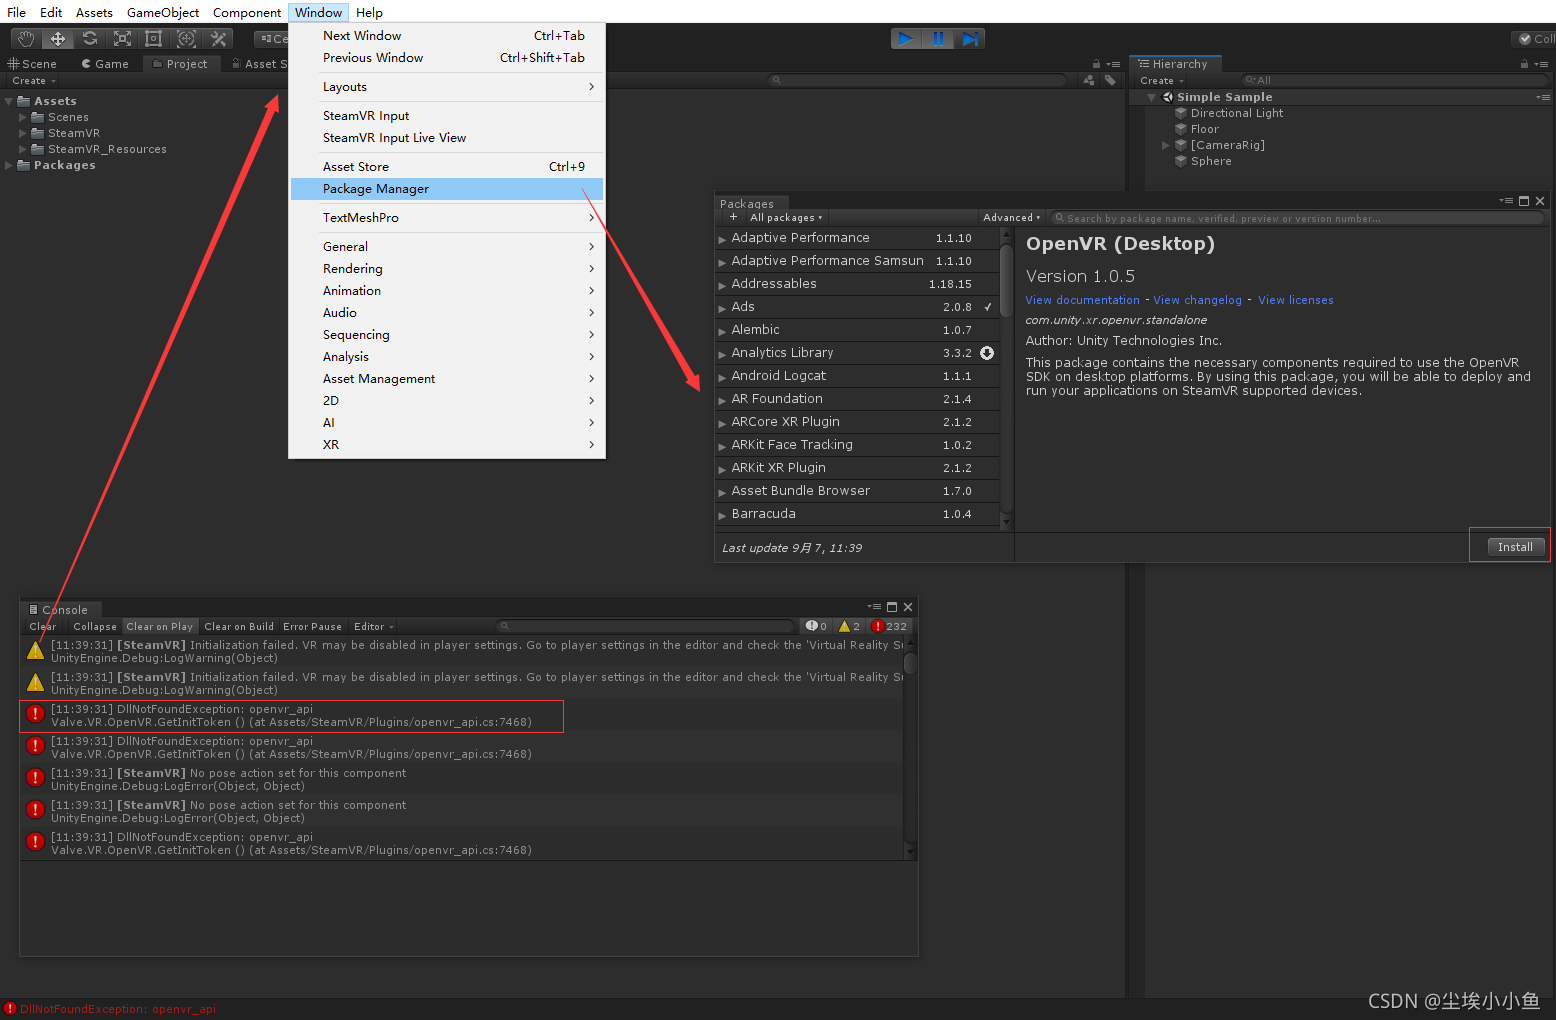Pause the game with the pause button

(x=938, y=39)
